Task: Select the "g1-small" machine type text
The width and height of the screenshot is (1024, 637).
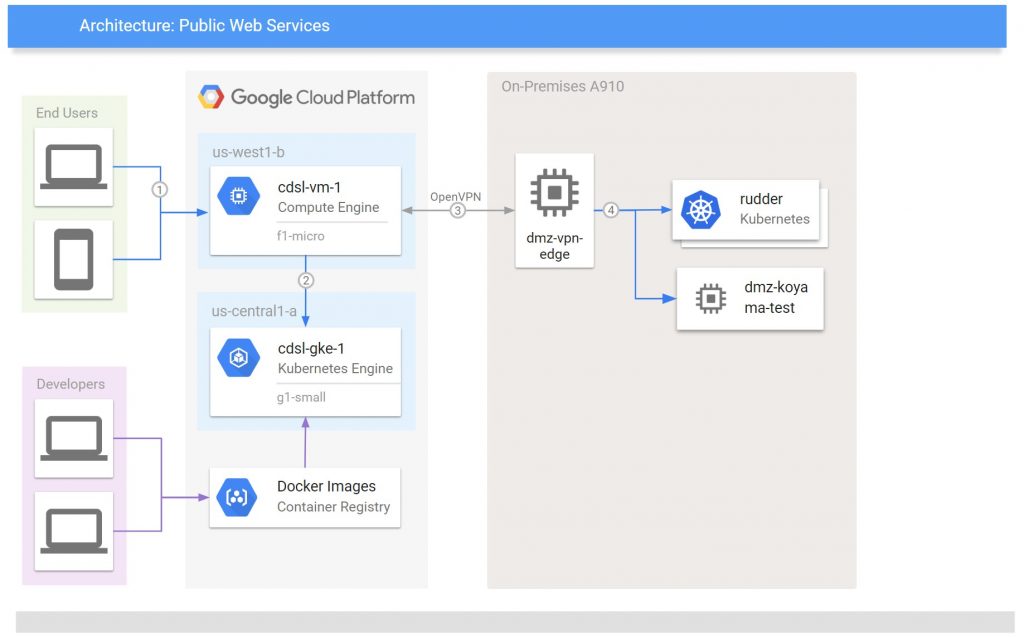Action: point(301,397)
